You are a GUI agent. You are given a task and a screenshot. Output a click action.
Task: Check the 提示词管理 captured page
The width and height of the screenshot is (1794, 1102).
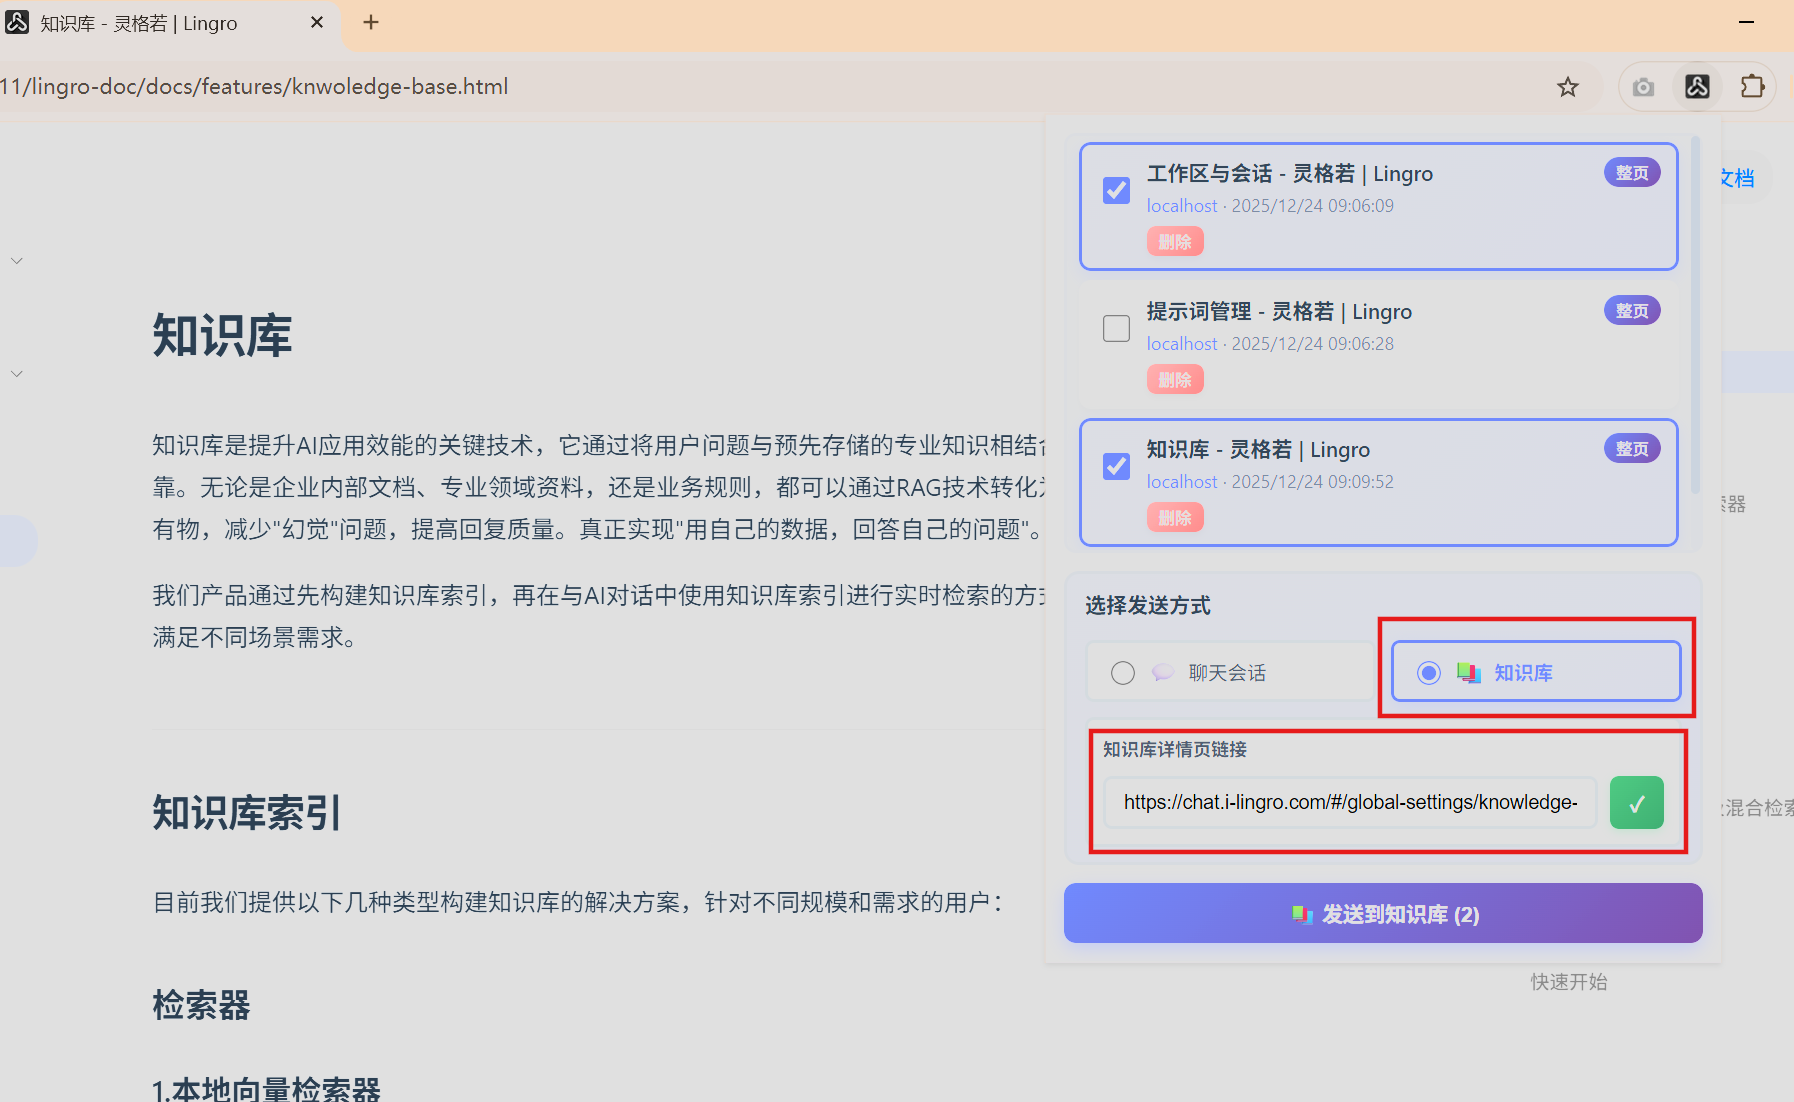coord(1115,327)
